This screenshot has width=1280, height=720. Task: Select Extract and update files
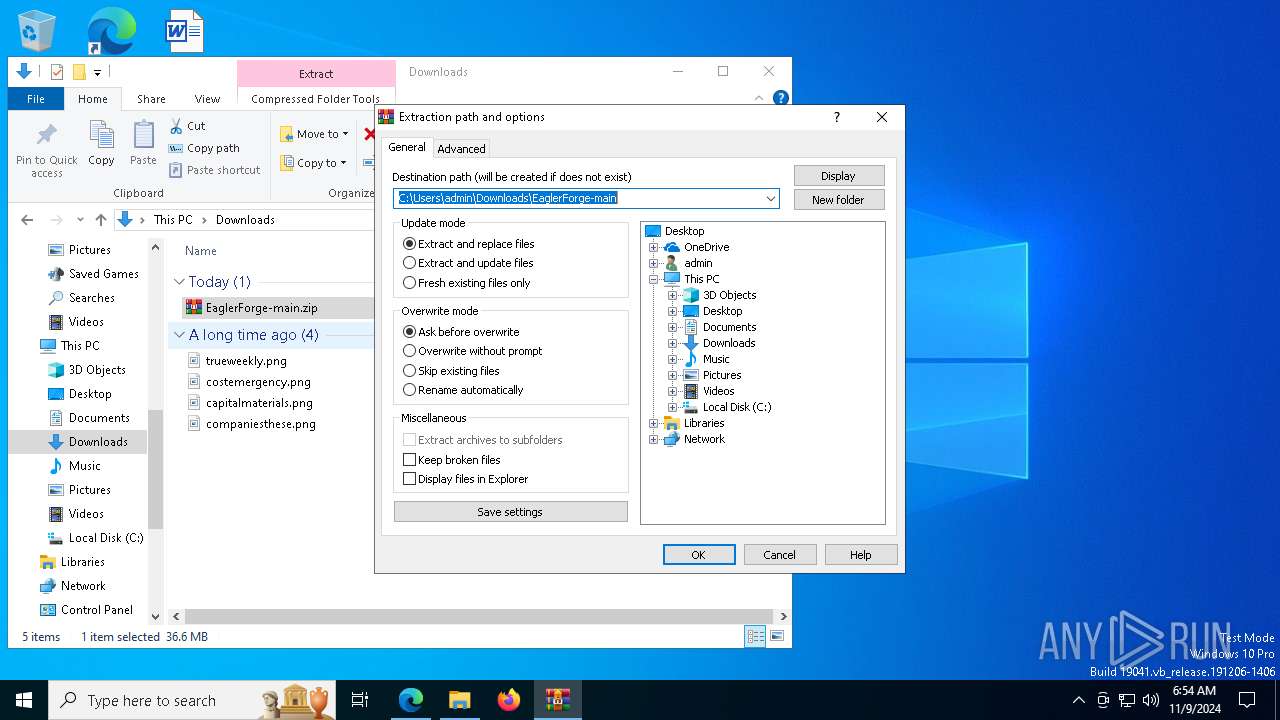point(468,263)
